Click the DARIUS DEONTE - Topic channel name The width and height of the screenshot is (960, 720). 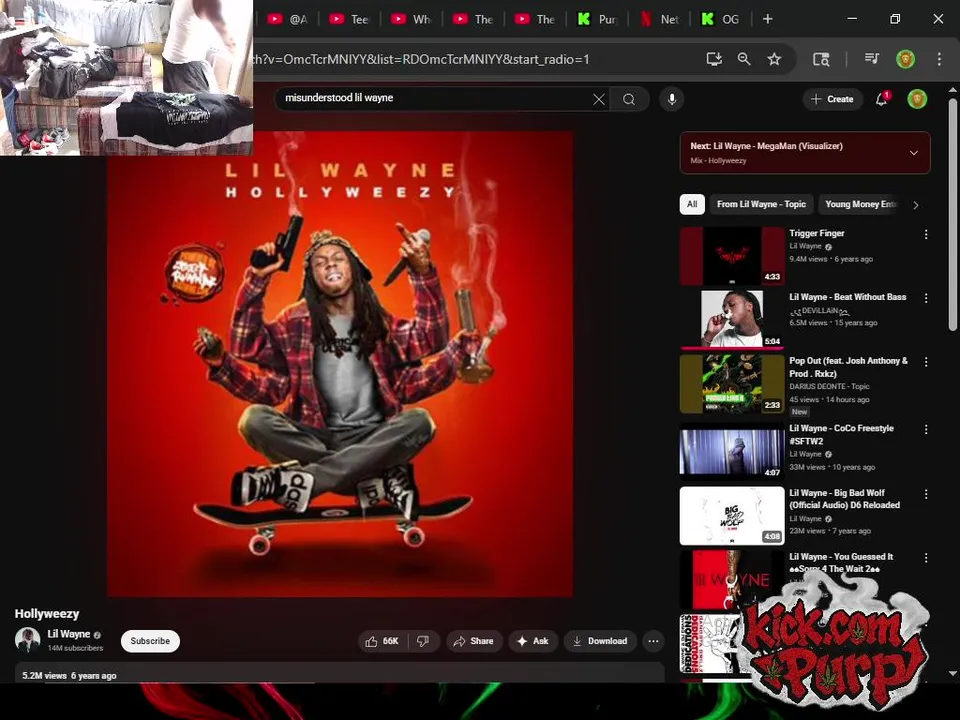pyautogui.click(x=829, y=386)
